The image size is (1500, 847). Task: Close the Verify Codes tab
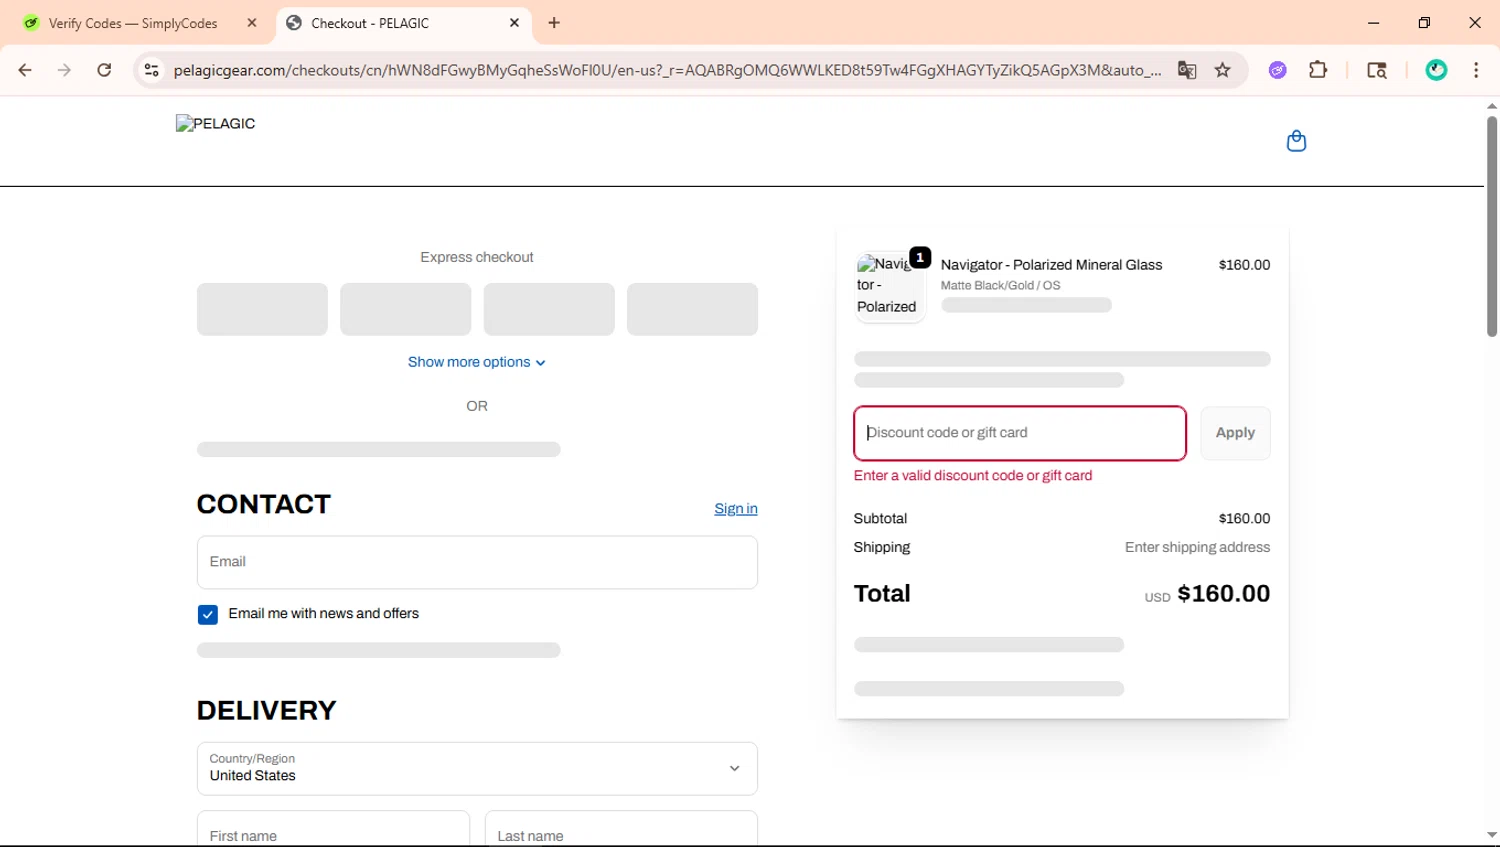(x=252, y=23)
